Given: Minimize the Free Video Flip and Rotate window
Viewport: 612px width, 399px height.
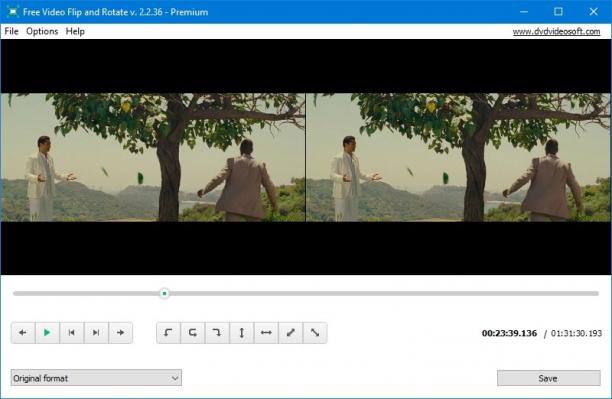Looking at the screenshot, I should [x=524, y=12].
